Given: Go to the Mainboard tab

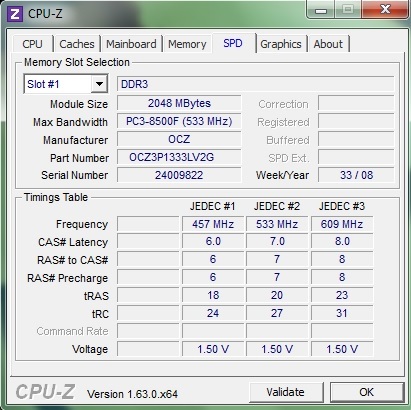Looking at the screenshot, I should tap(131, 44).
